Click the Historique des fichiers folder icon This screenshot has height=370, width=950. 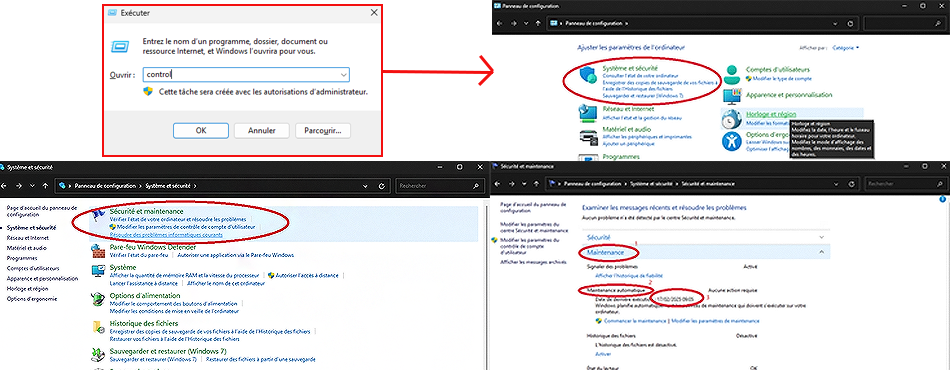(98, 327)
